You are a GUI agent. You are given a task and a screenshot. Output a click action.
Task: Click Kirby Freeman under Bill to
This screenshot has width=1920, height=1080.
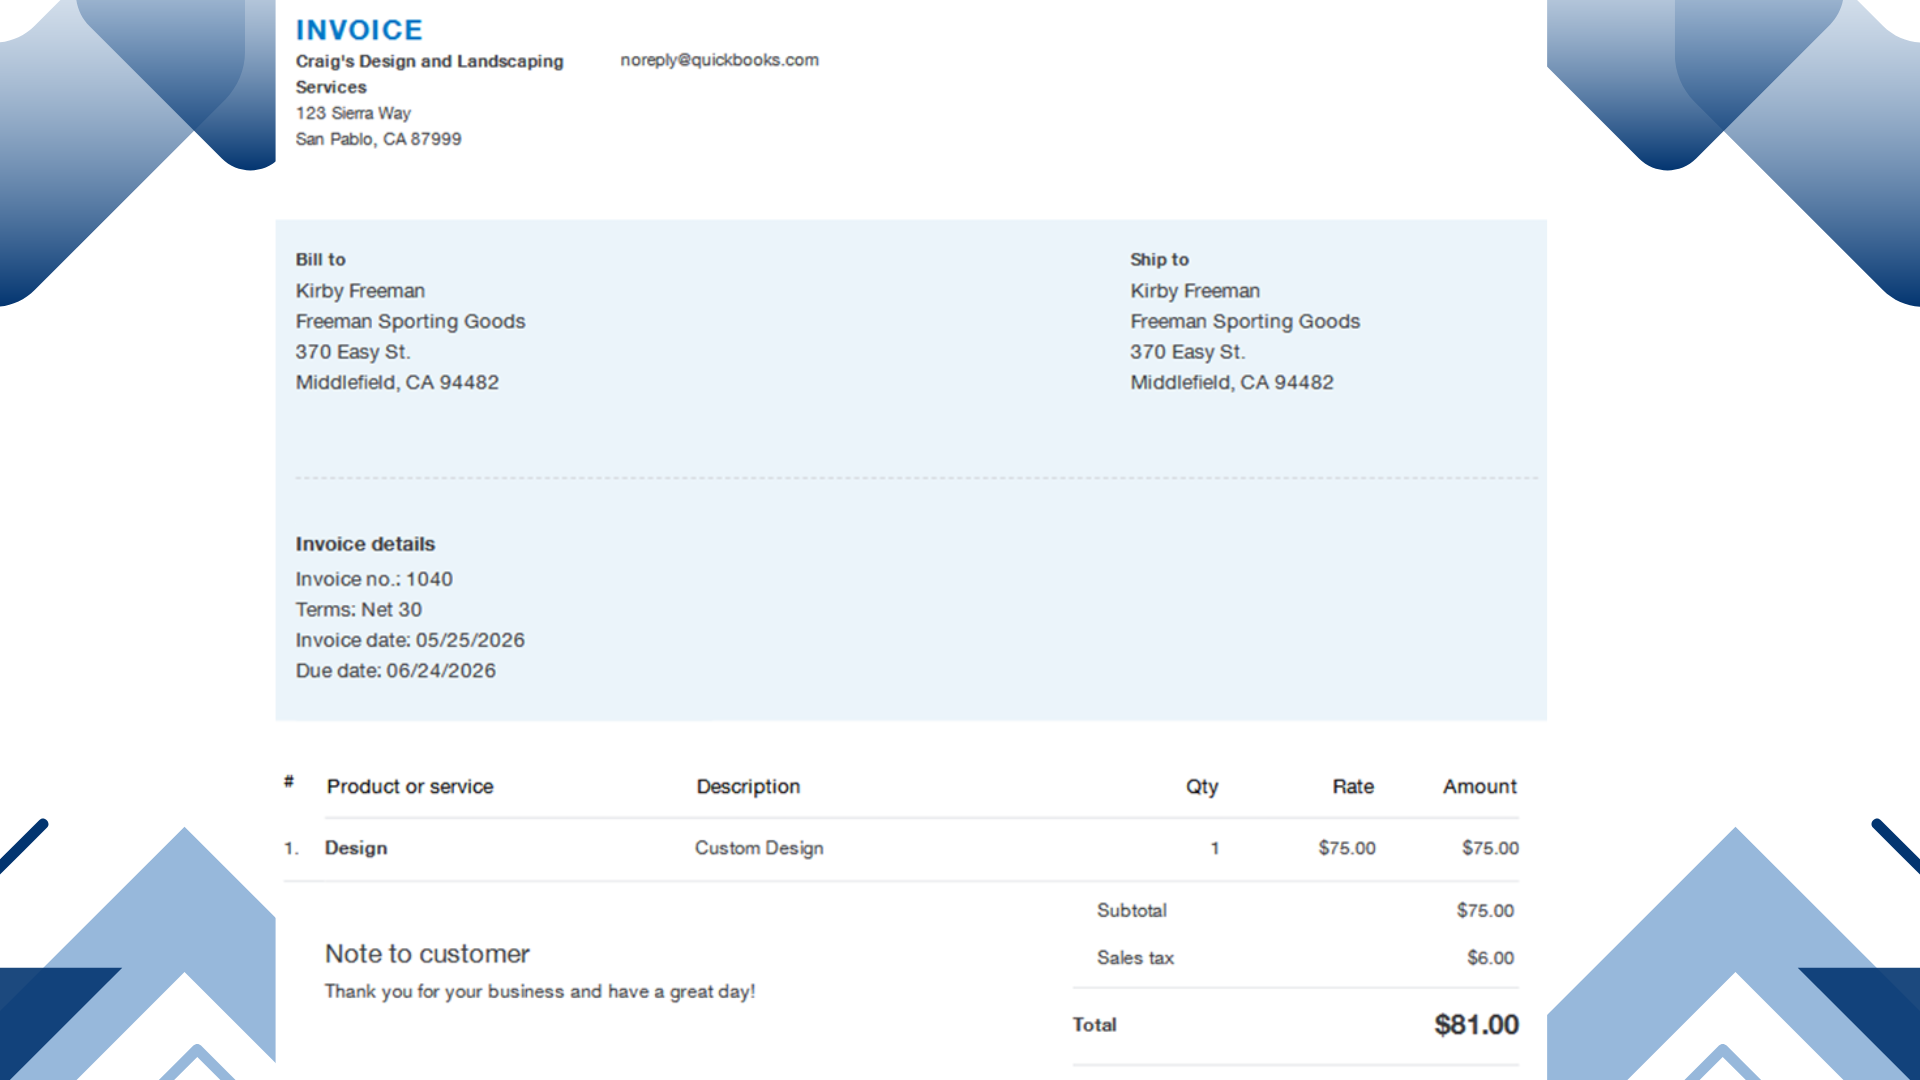[360, 291]
